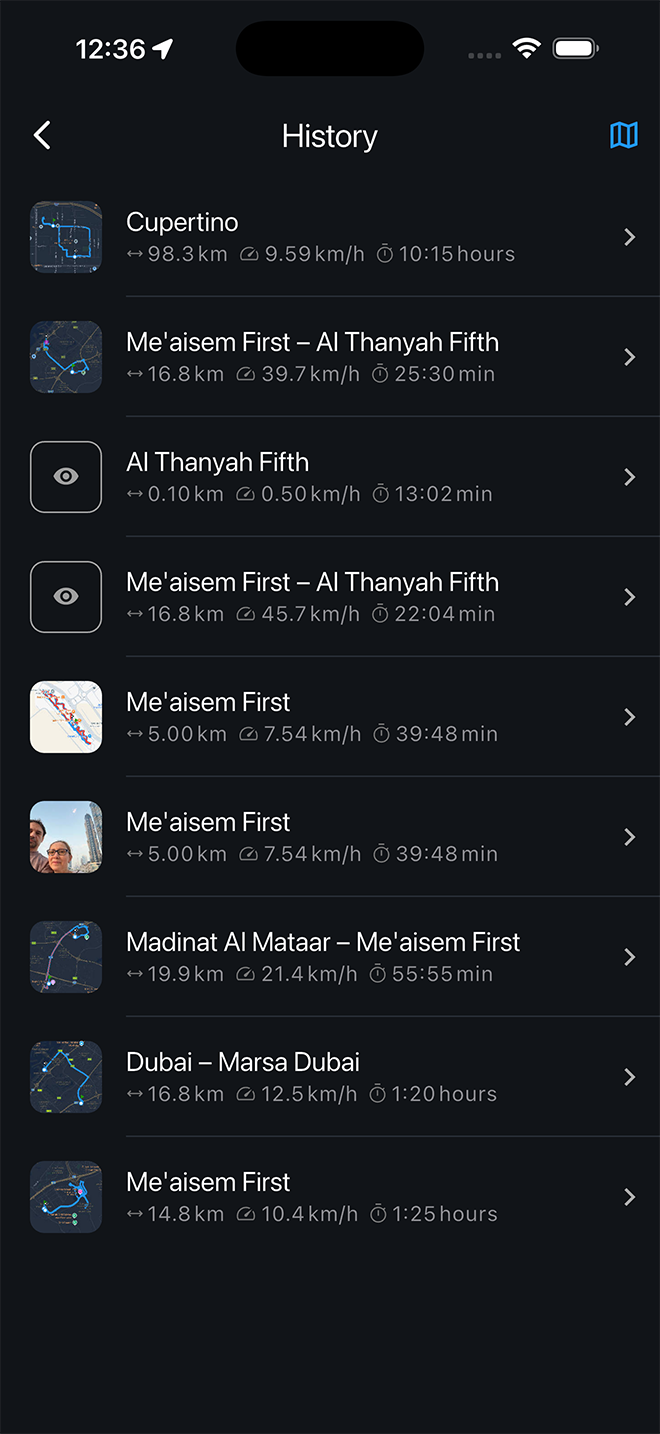Open the Me'aisem First trip lasting 39:48 minutes
This screenshot has height=1434, width=660.
click(630, 717)
